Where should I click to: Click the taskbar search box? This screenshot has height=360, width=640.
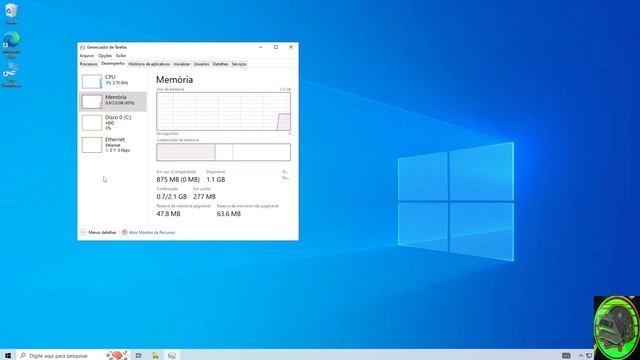[73, 356]
